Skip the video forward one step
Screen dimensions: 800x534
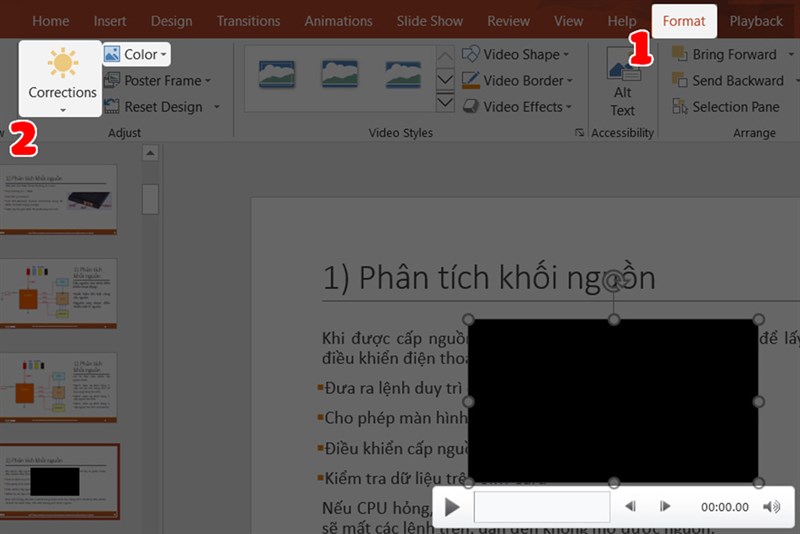[x=665, y=507]
